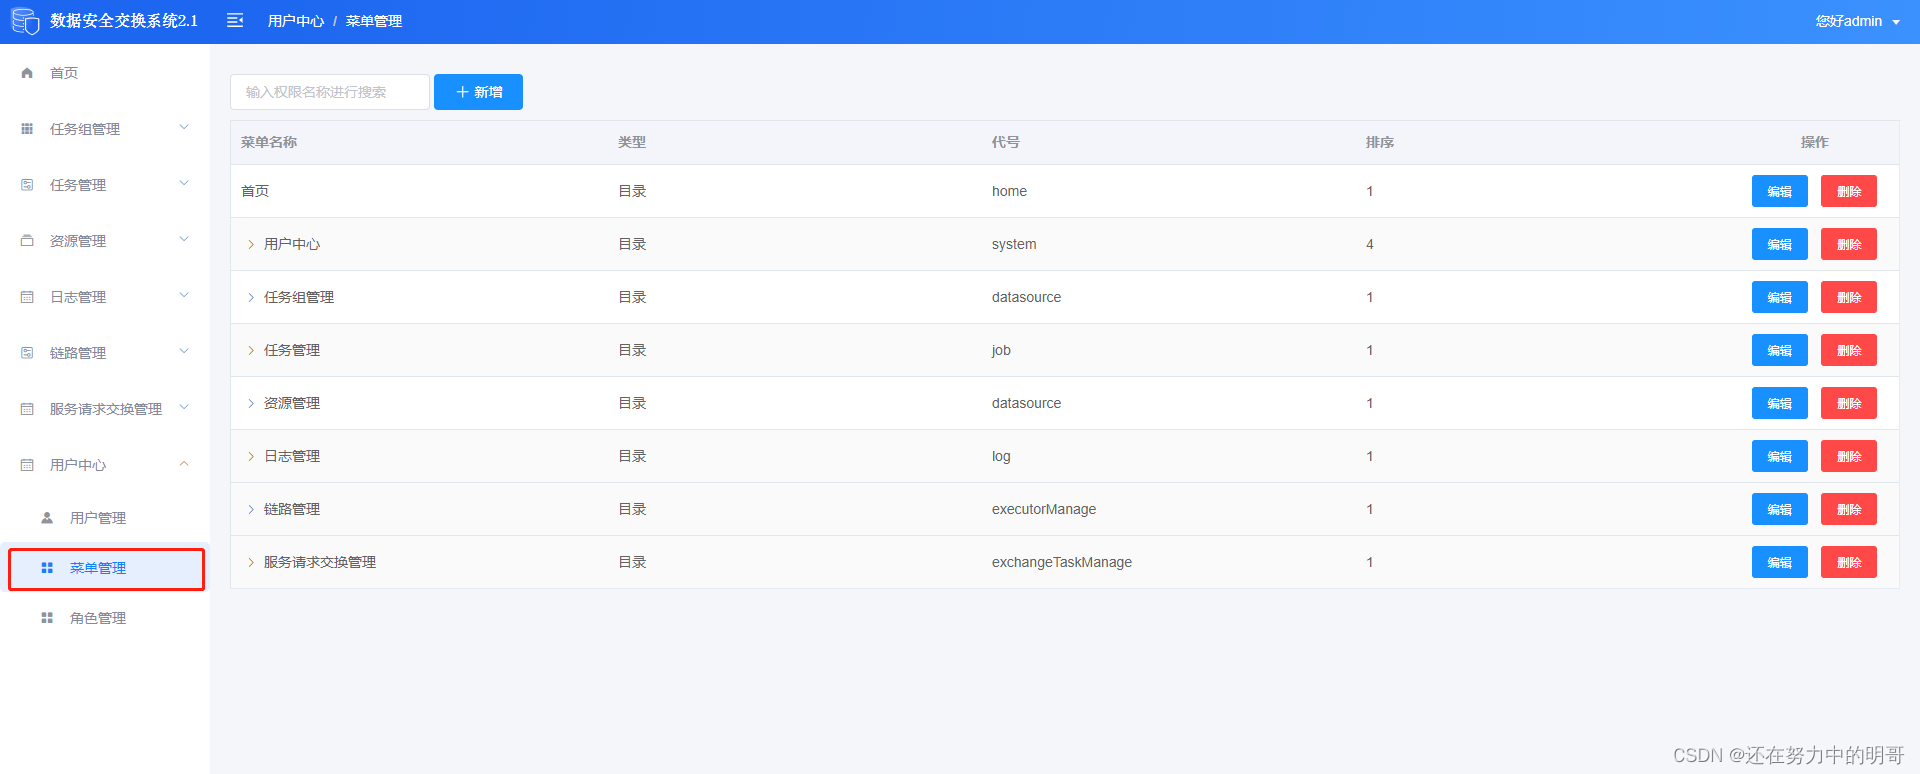The image size is (1920, 774).
Task: Expand the 日志管理 table row chevron
Action: (x=251, y=456)
